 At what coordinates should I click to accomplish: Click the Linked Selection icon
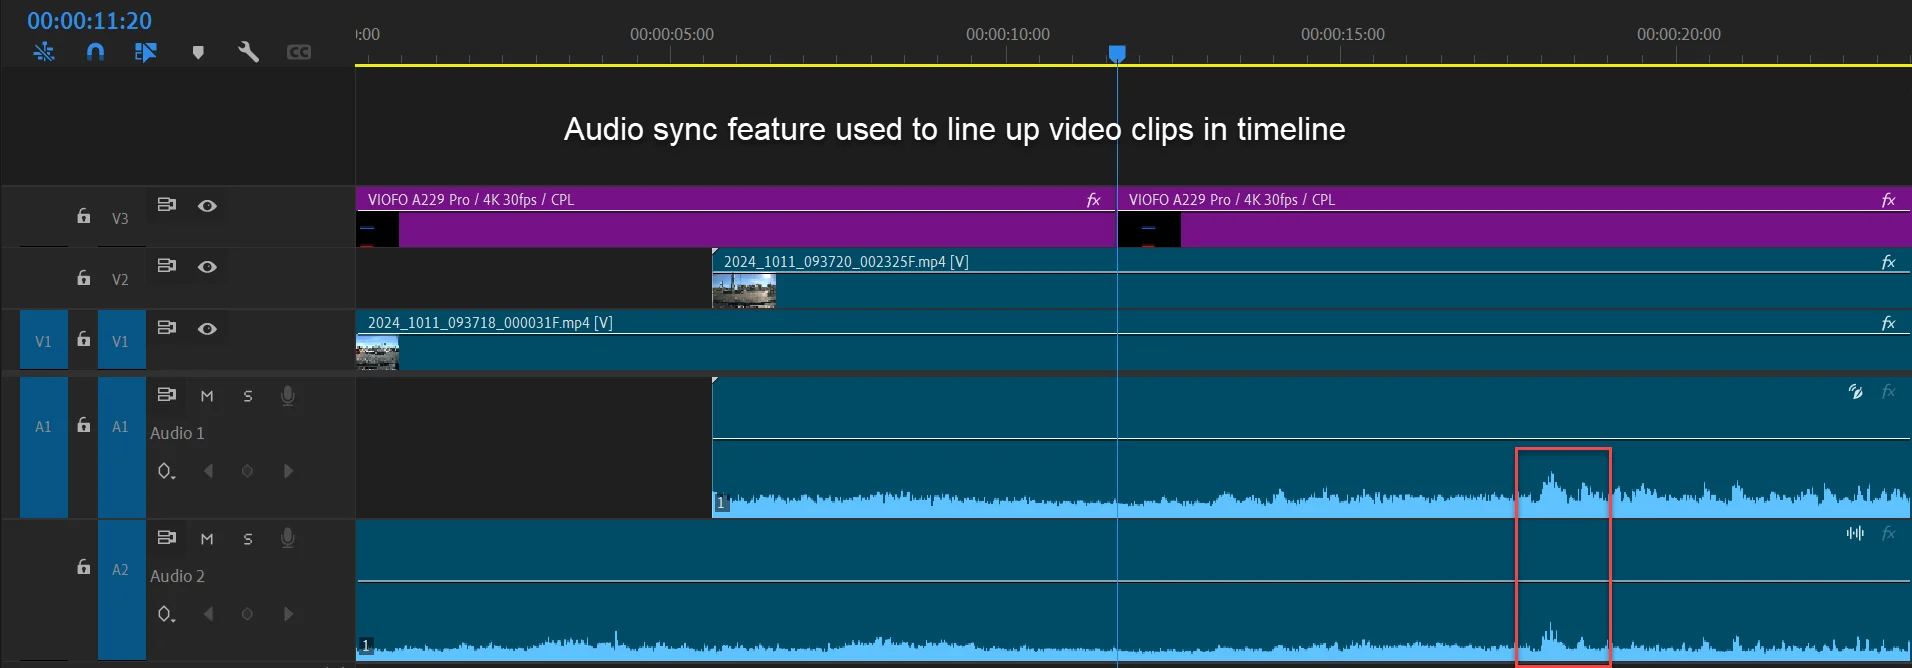click(x=146, y=52)
